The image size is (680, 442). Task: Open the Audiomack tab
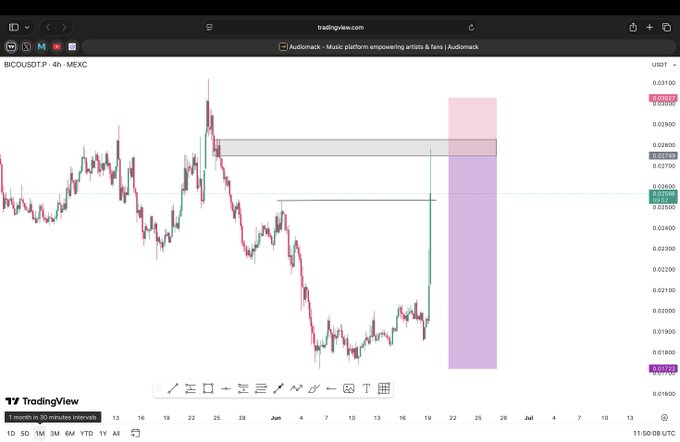(379, 47)
